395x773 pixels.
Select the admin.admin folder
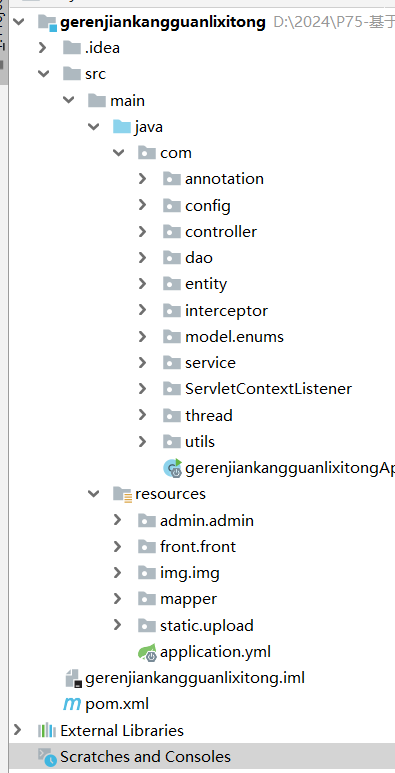point(207,520)
